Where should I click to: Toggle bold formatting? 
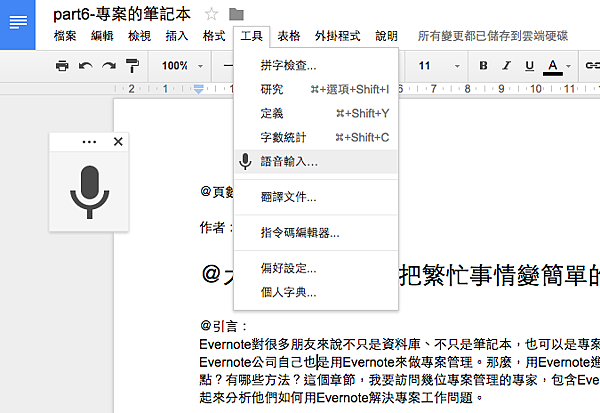[483, 66]
